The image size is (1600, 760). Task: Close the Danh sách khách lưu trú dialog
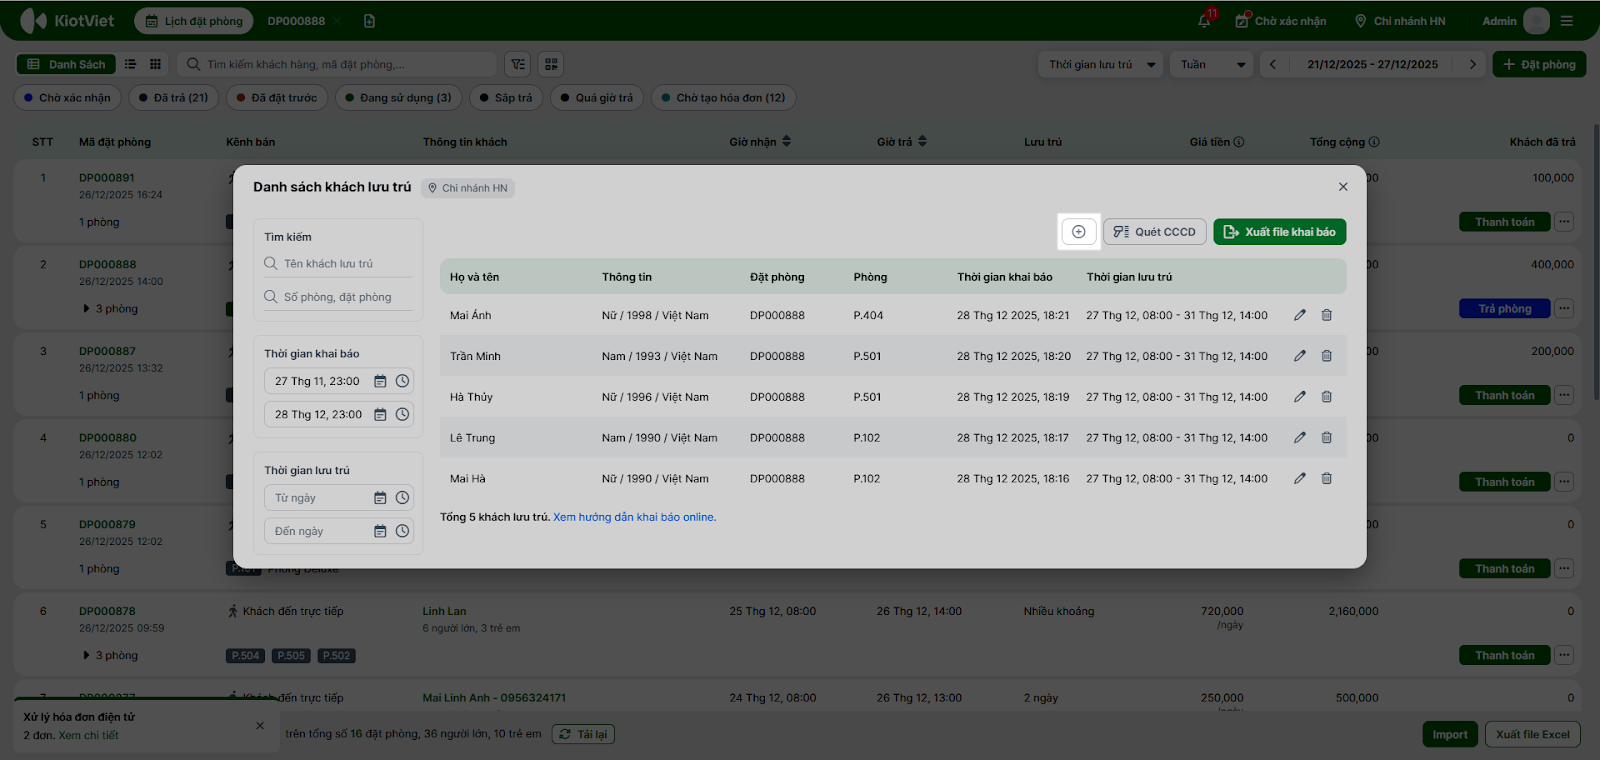(1343, 187)
